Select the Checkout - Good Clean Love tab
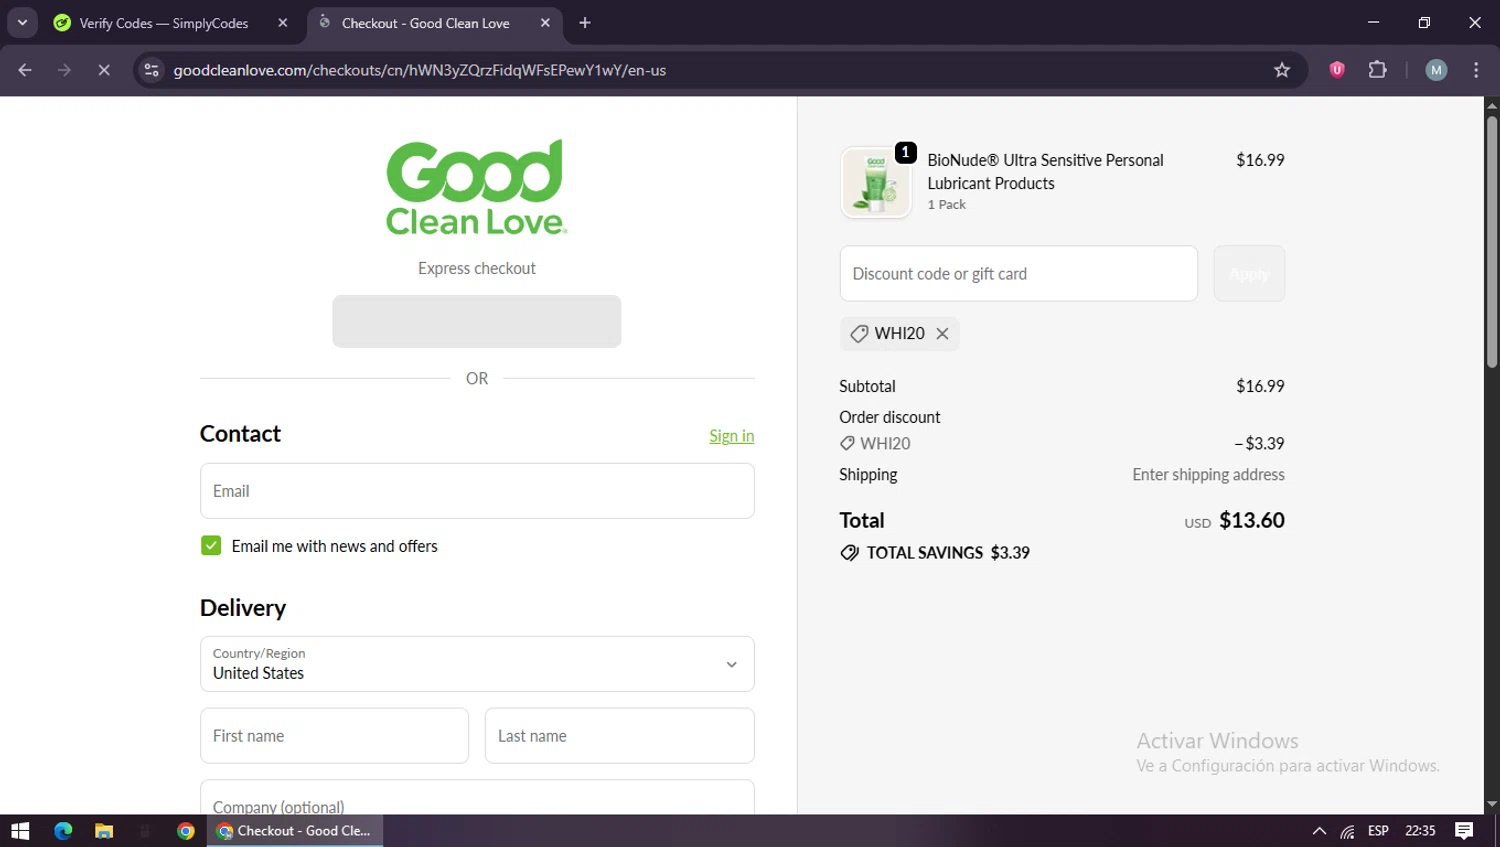1500x847 pixels. click(425, 23)
